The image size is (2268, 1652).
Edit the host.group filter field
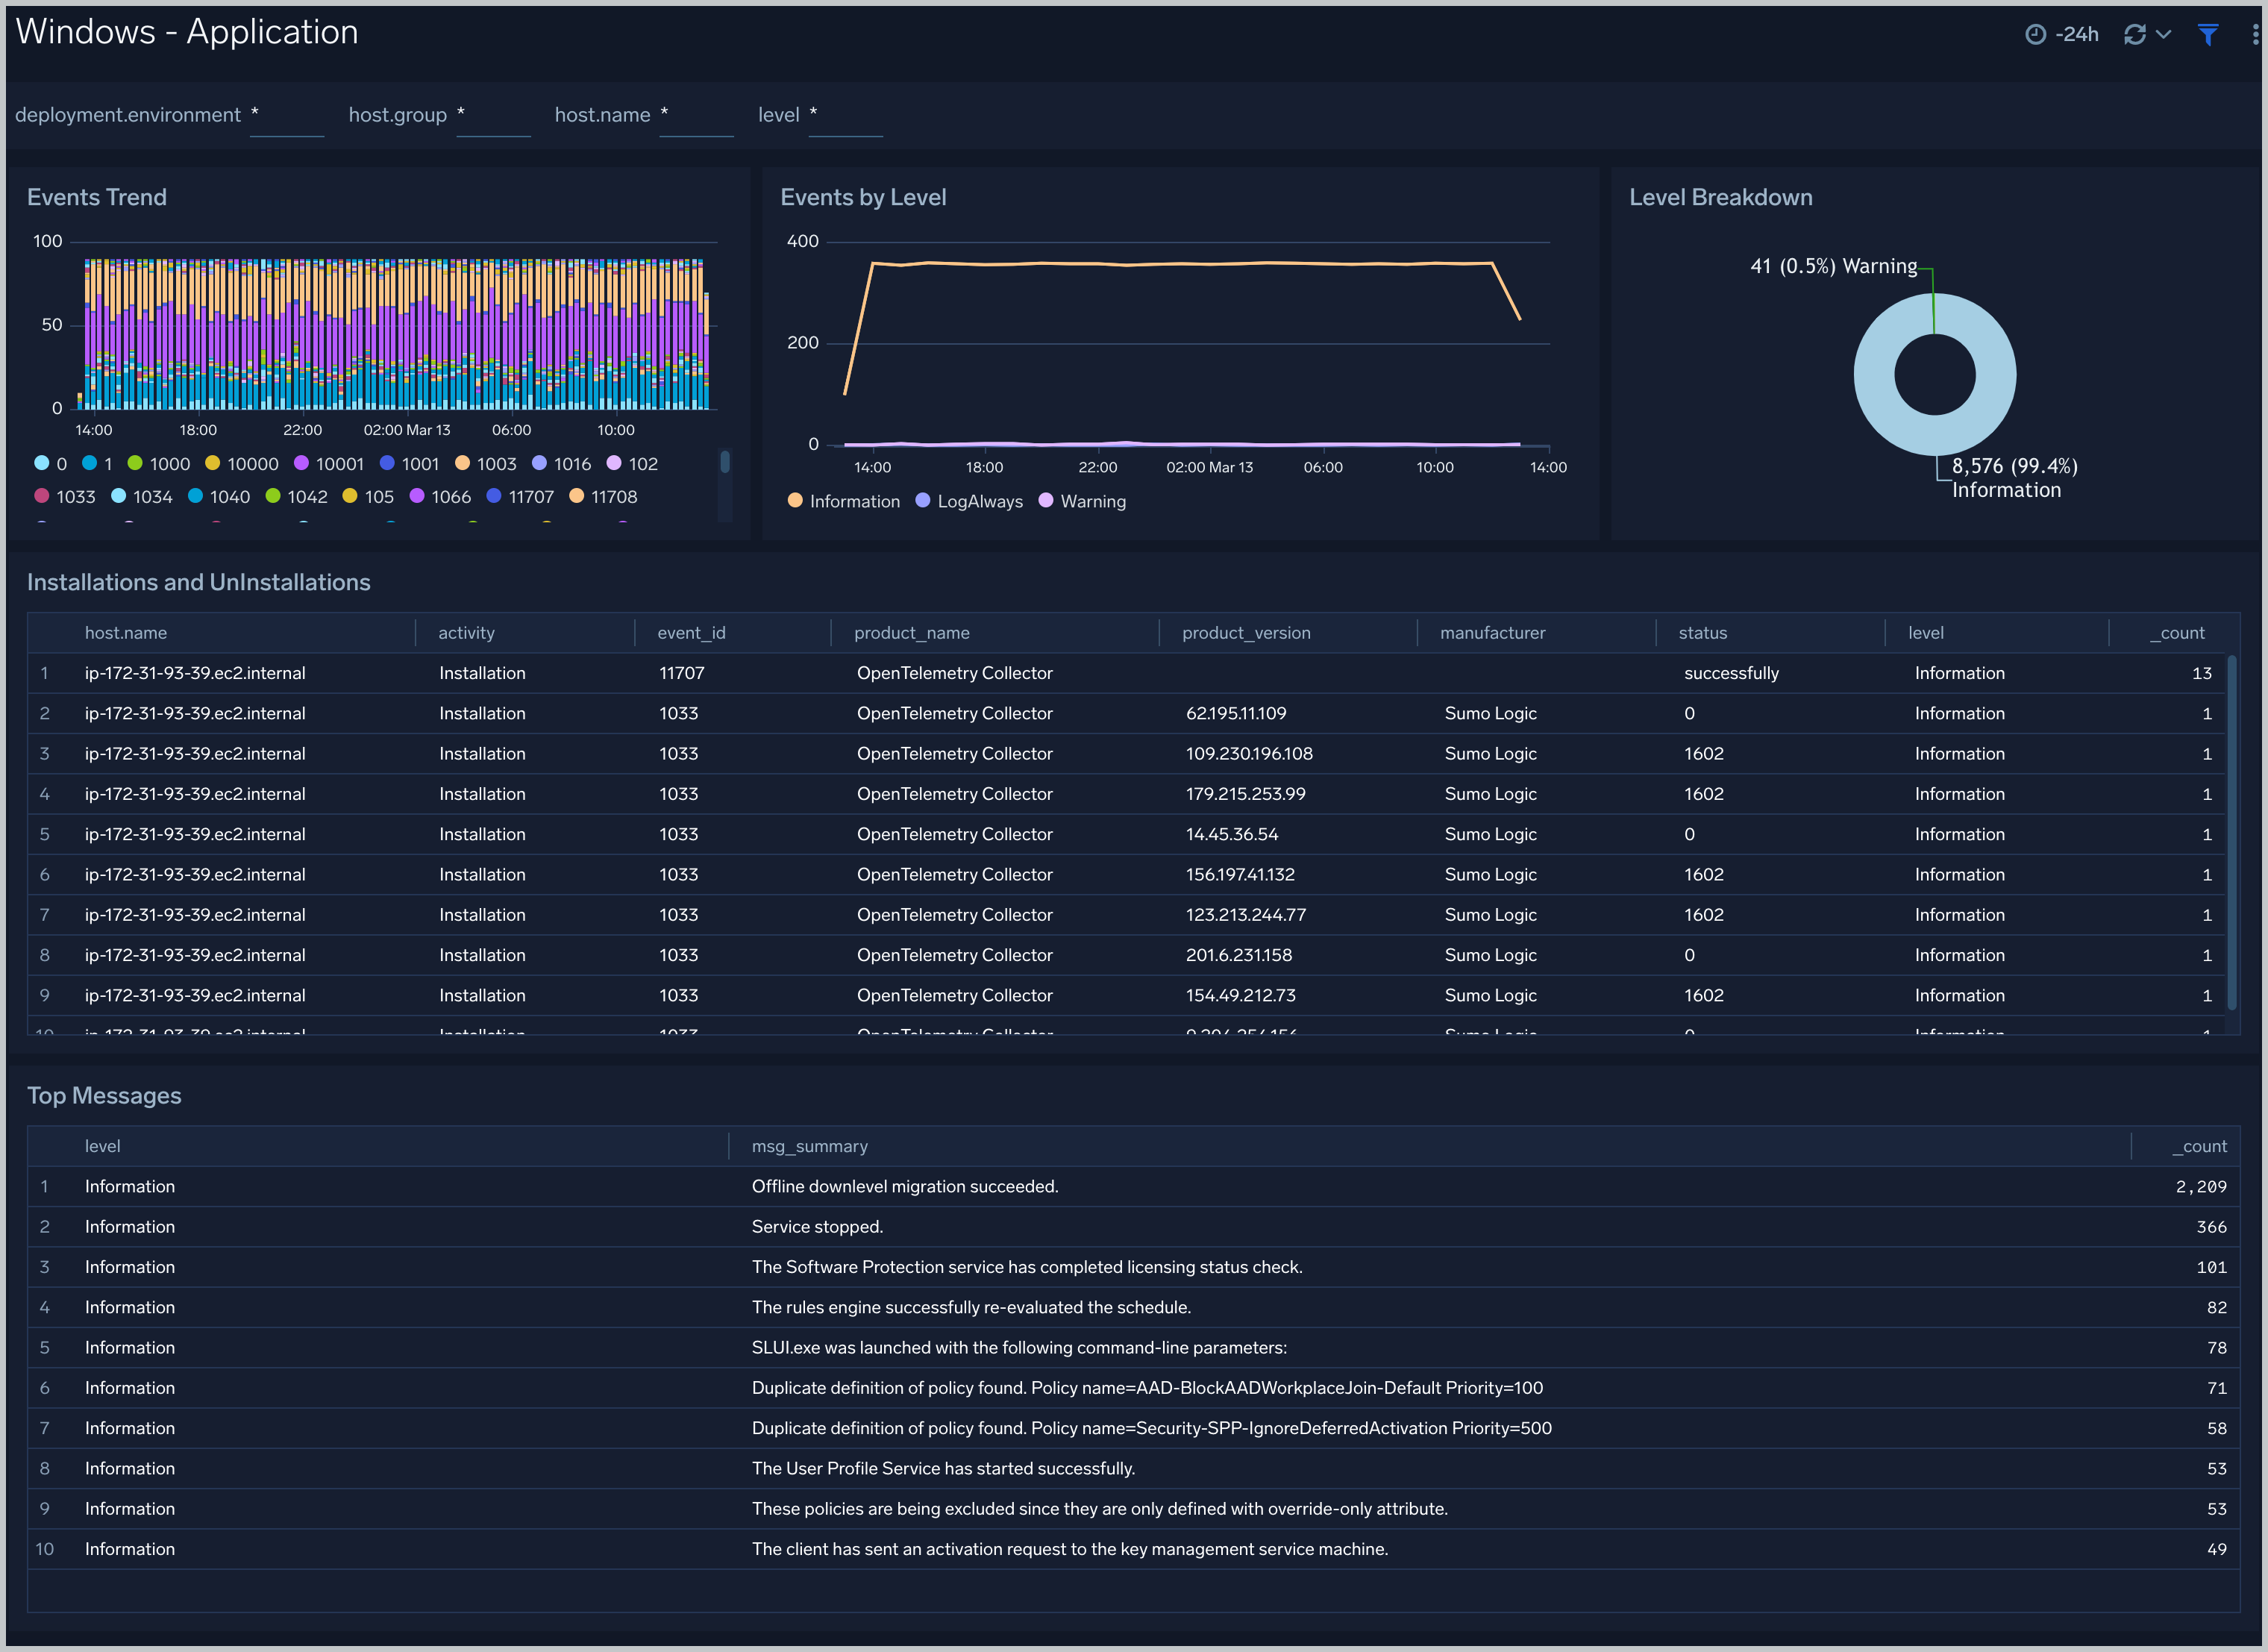point(493,116)
